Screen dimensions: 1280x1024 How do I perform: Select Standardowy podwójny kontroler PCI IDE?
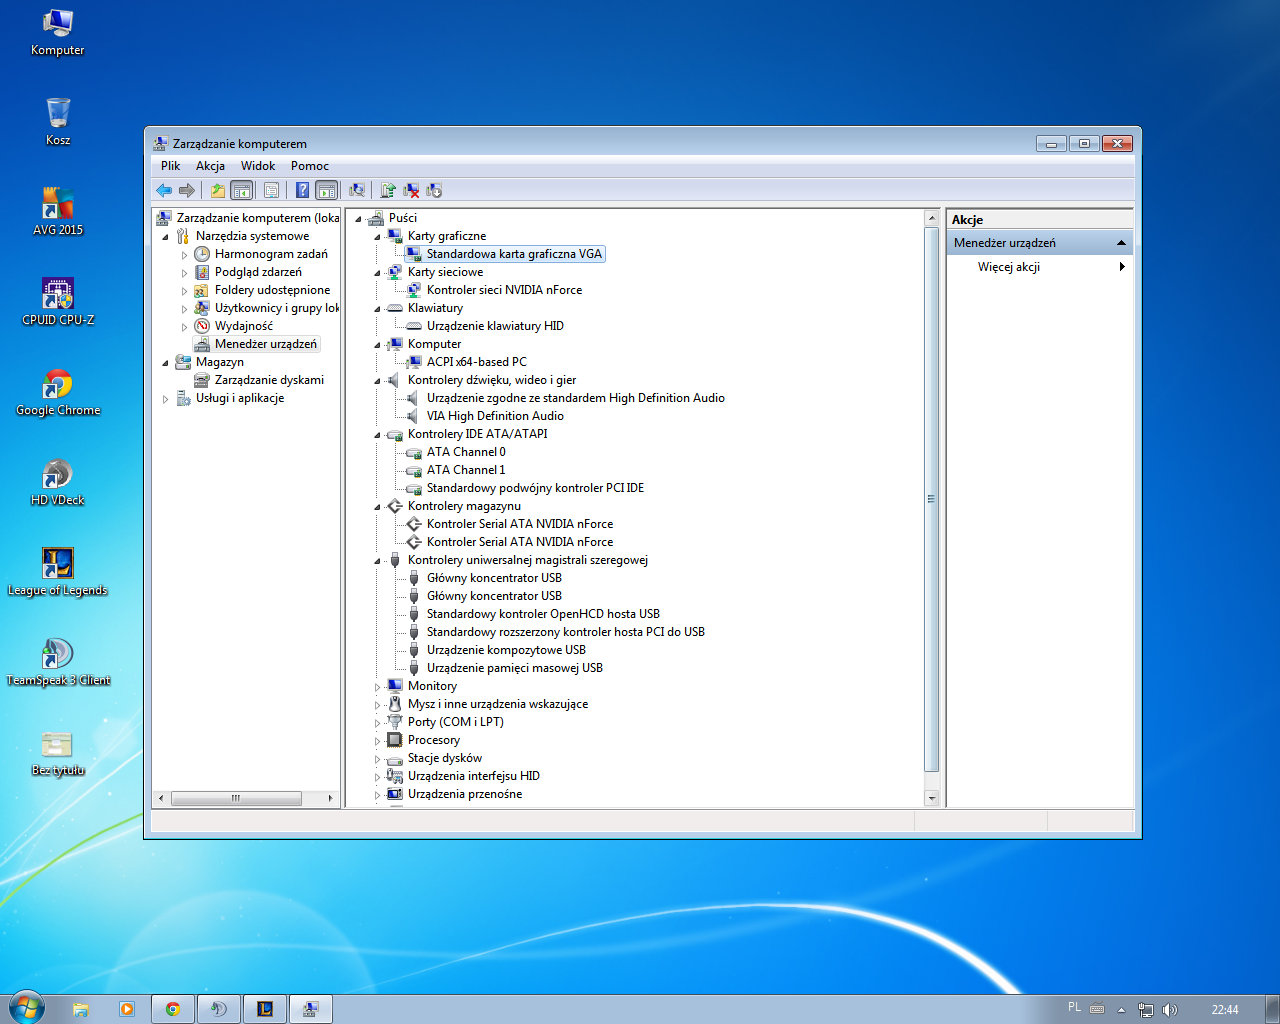tap(535, 488)
